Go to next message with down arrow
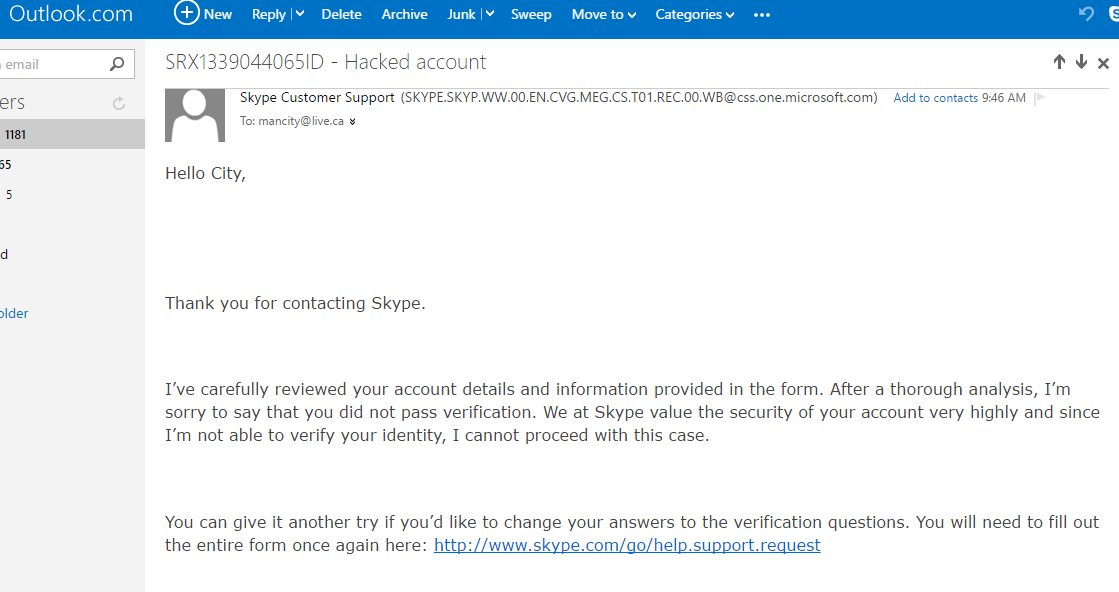The width and height of the screenshot is (1119, 592). (x=1081, y=62)
